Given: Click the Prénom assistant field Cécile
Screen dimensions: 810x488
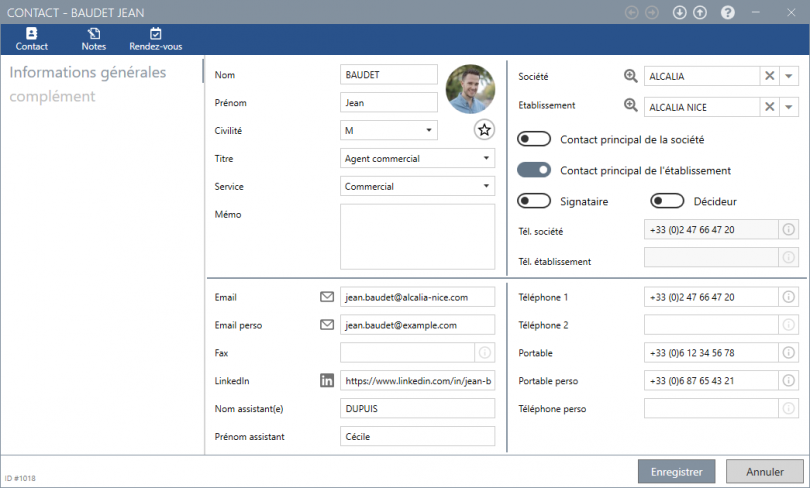Looking at the screenshot, I should 417,436.
